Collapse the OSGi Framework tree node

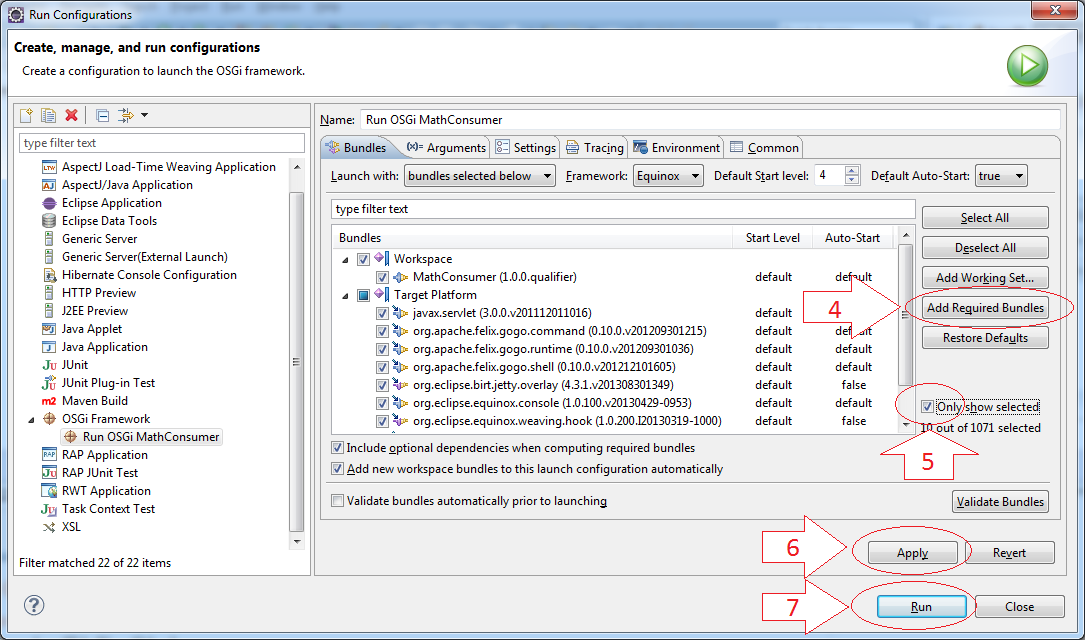coord(31,419)
